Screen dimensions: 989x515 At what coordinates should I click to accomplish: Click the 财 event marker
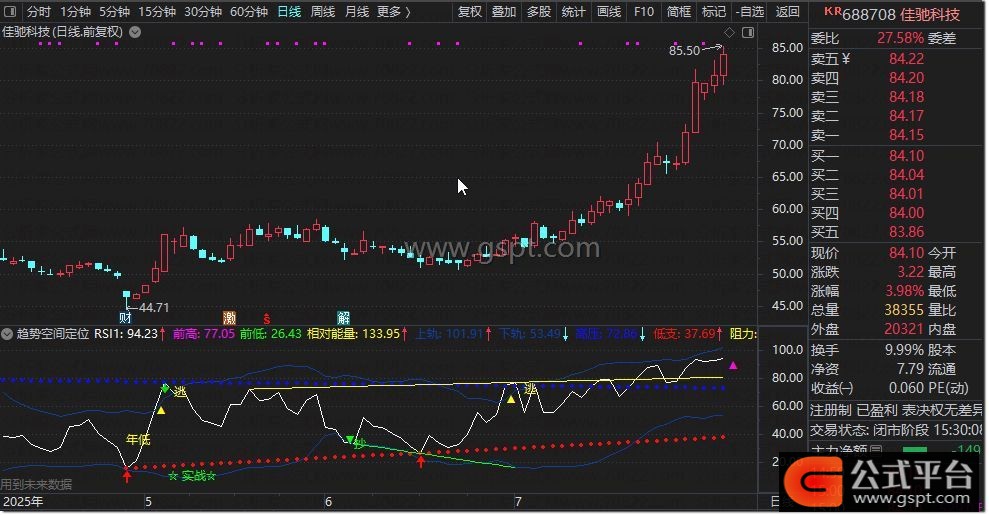click(x=126, y=317)
